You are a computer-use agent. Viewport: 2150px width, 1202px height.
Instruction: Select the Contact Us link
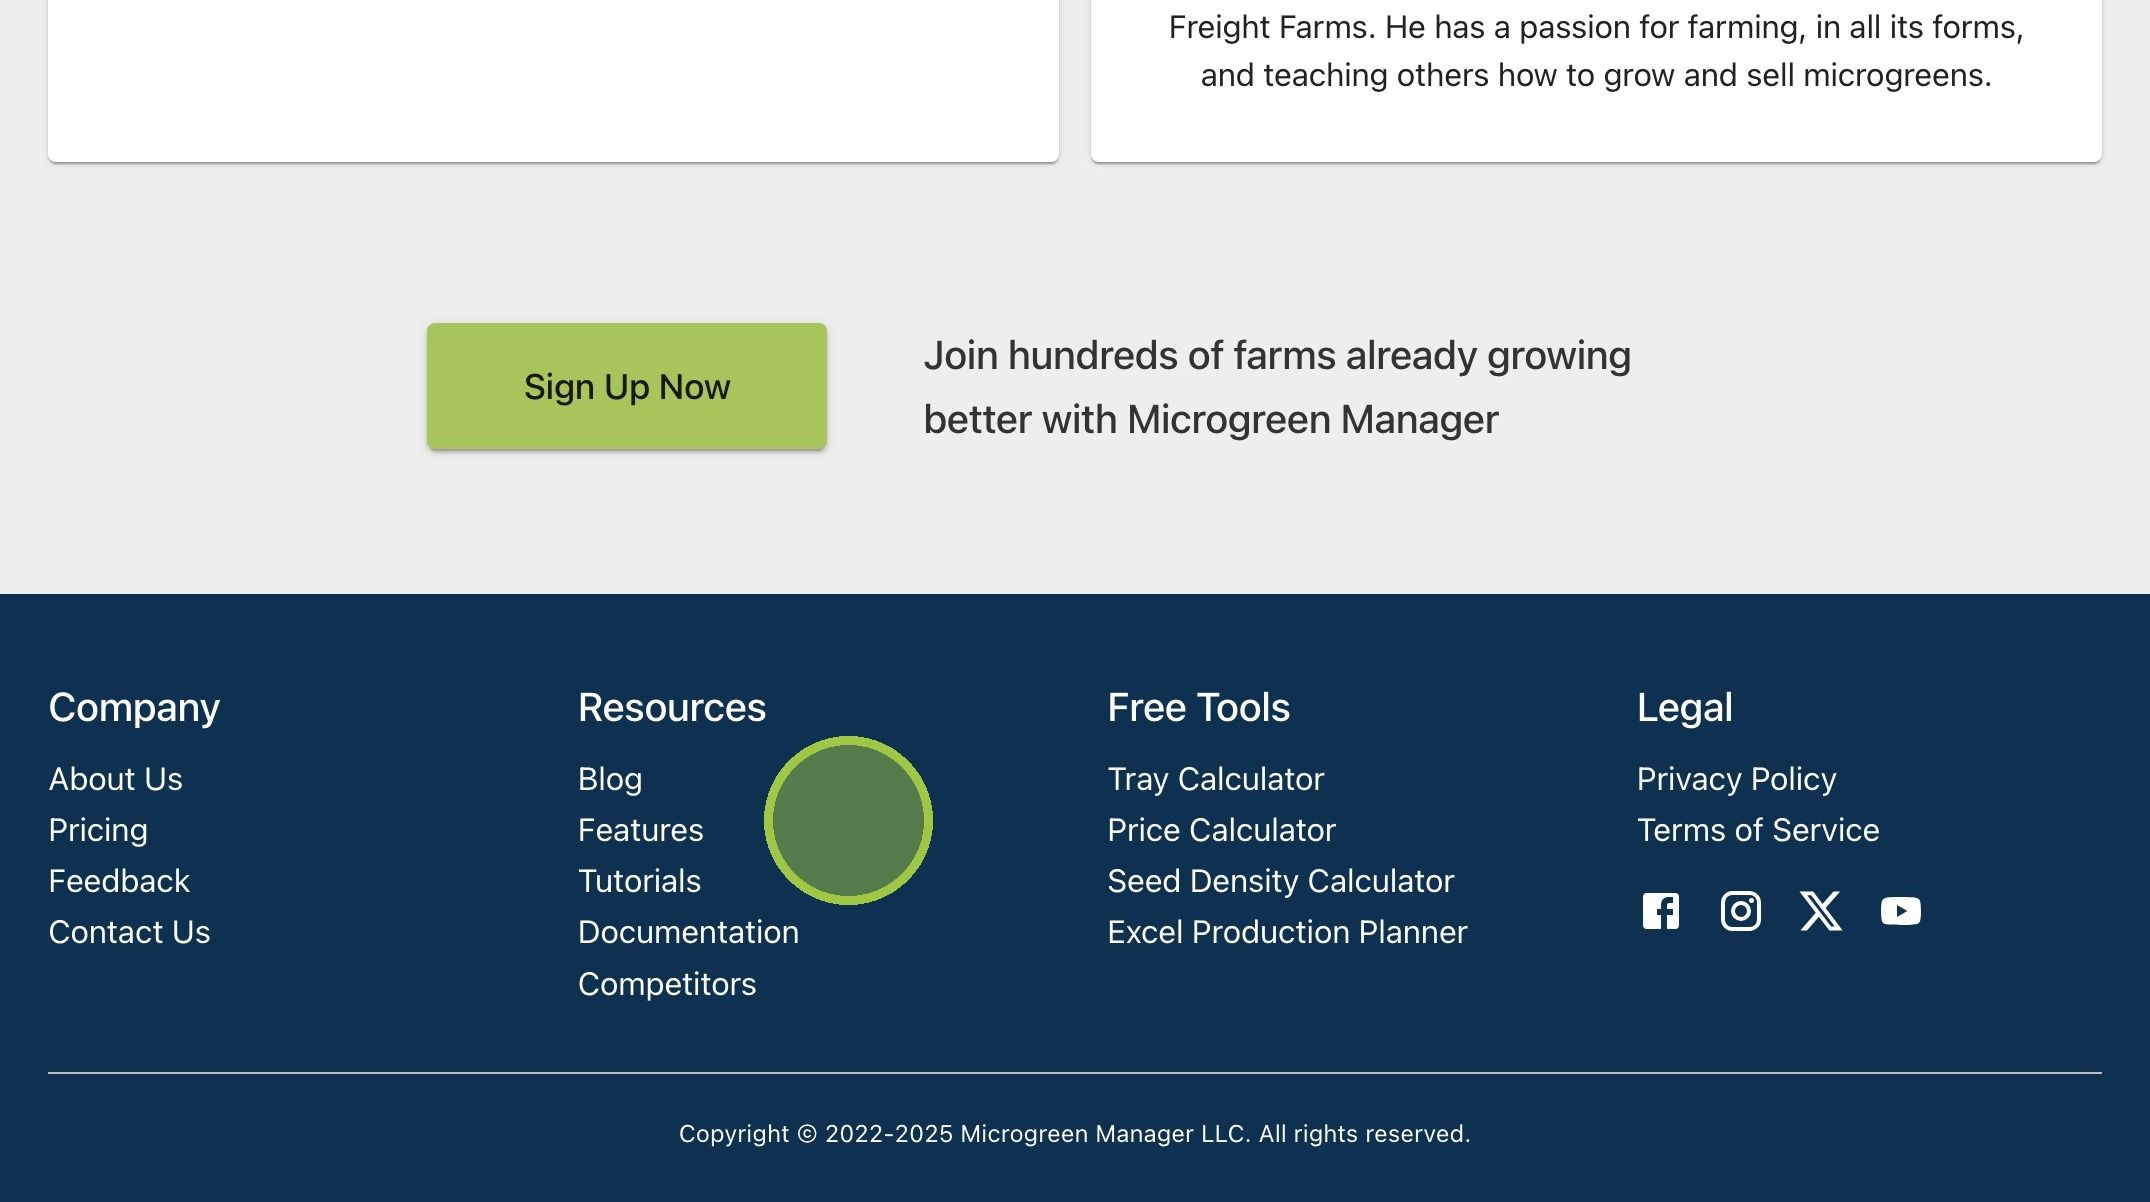tap(130, 932)
